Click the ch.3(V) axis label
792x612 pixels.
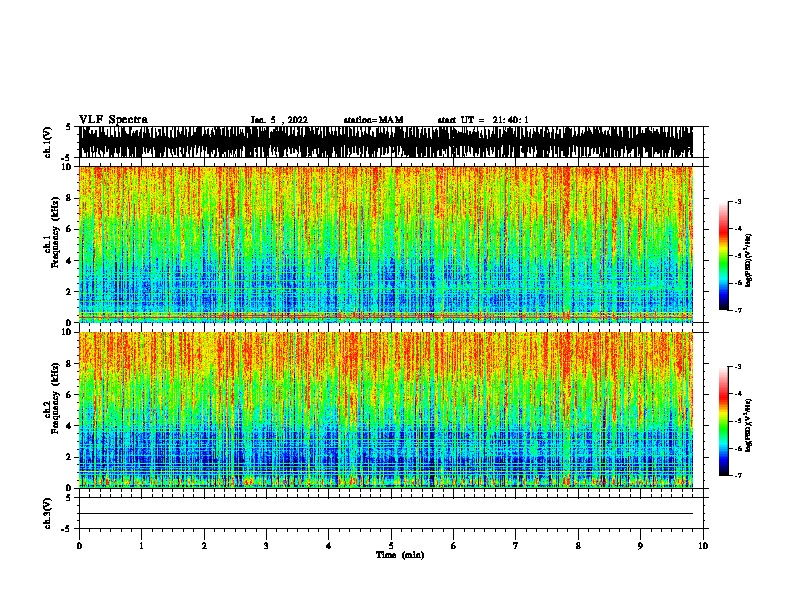click(x=47, y=513)
